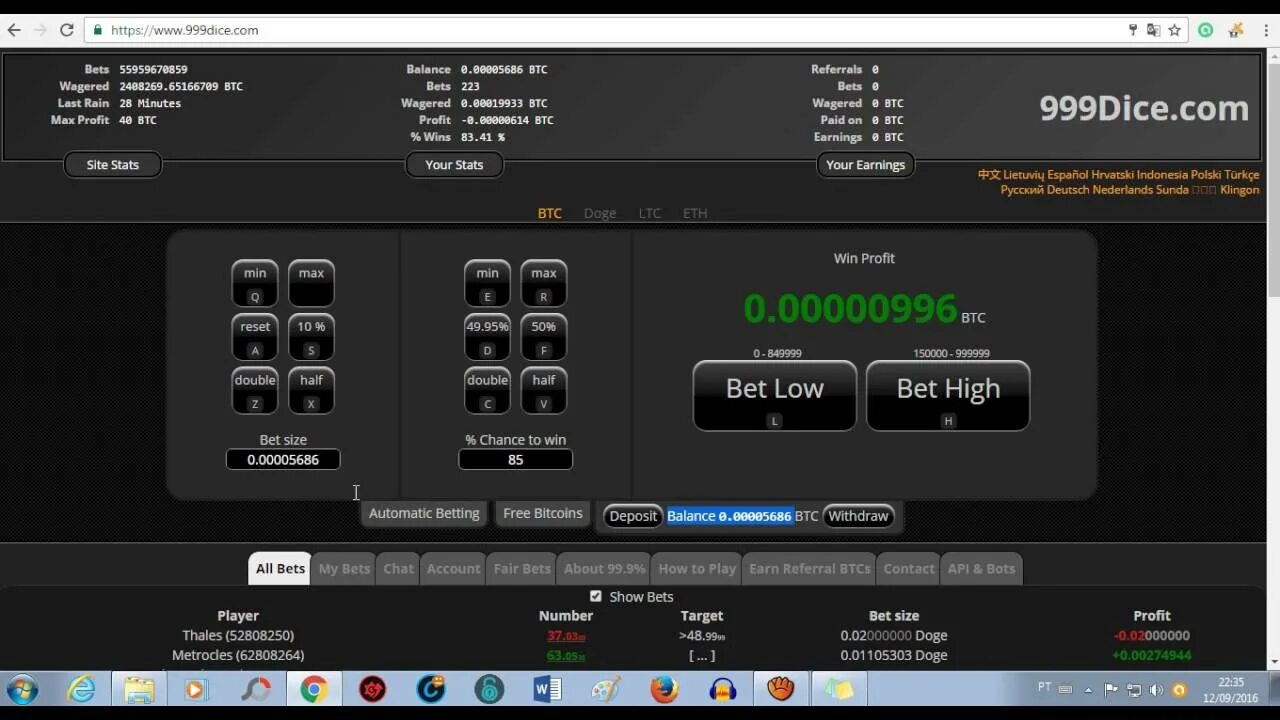This screenshot has width=1280, height=720.
Task: Open the How to Play tab
Action: (x=697, y=568)
